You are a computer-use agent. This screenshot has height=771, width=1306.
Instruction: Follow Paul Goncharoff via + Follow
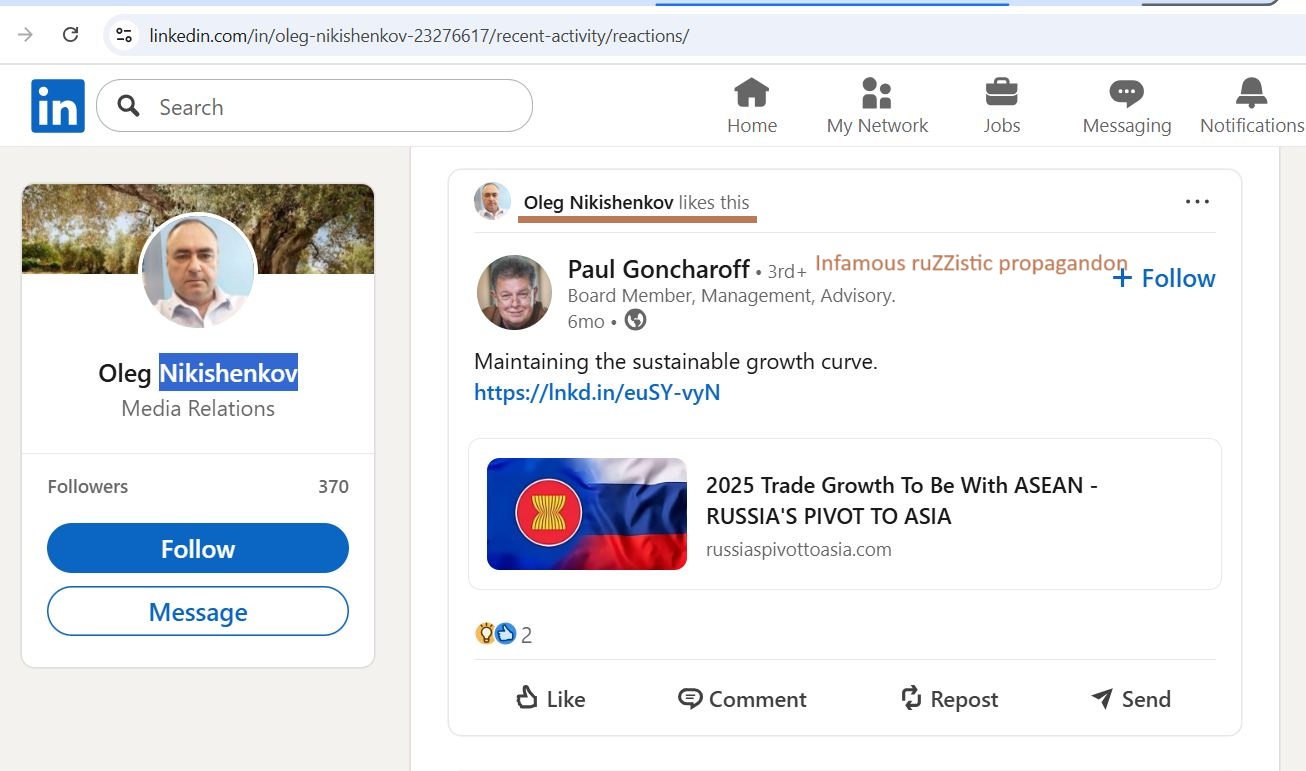coord(1164,278)
